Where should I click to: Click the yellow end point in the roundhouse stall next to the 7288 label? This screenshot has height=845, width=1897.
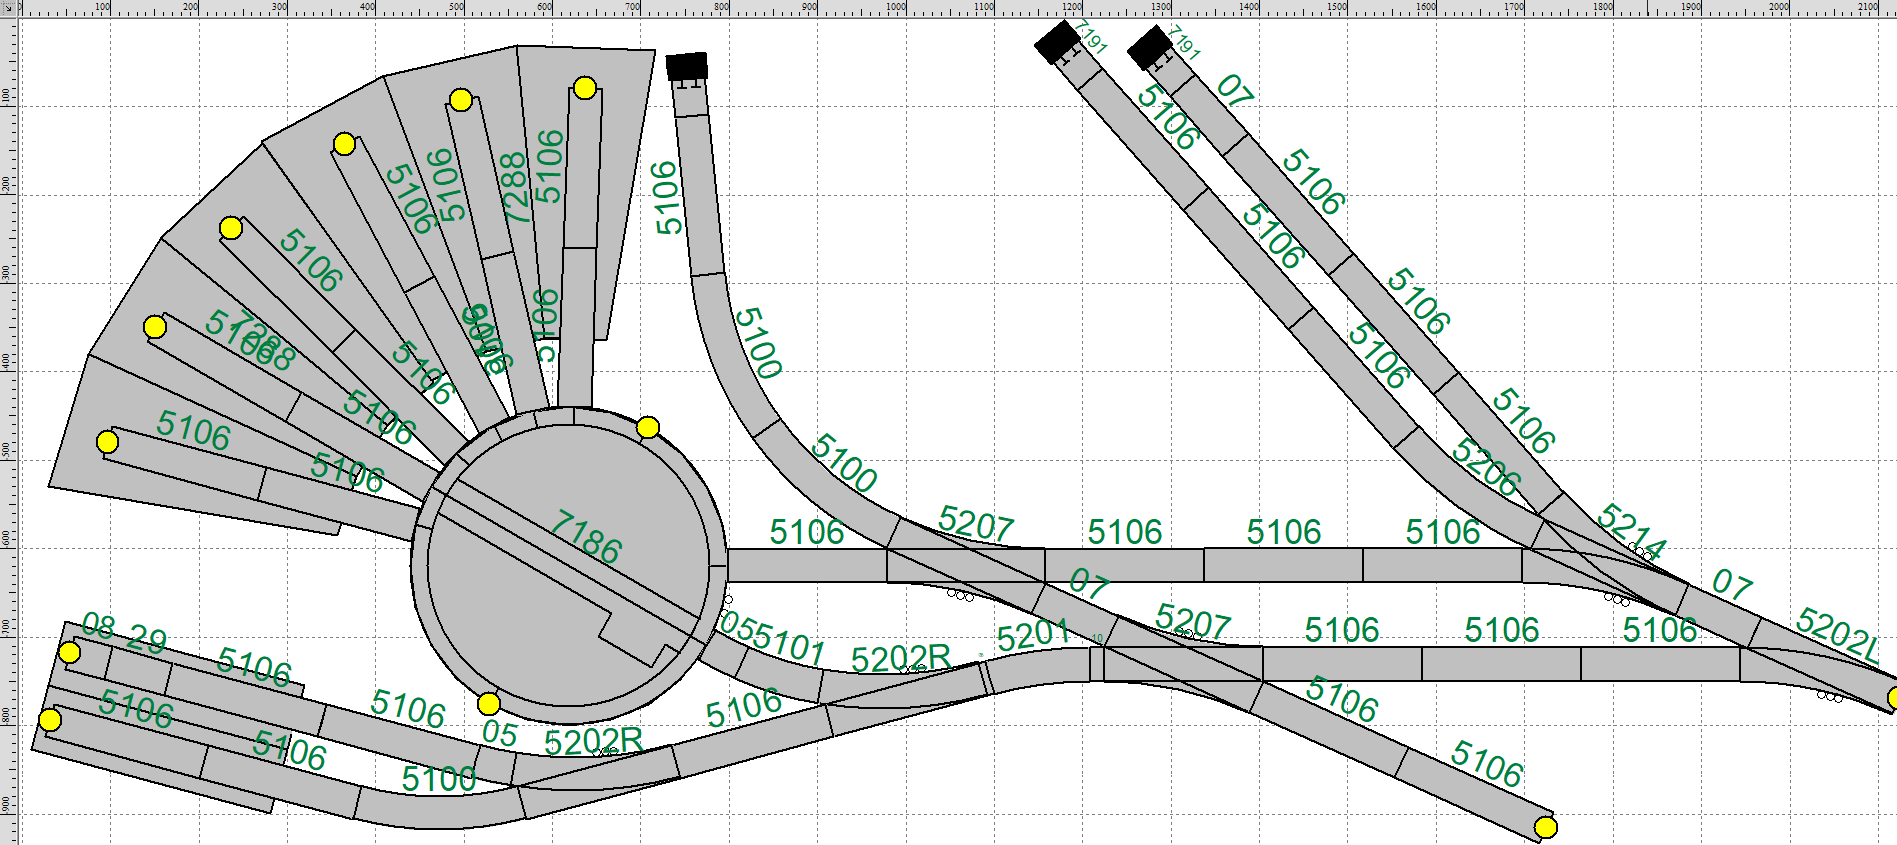[x=461, y=100]
